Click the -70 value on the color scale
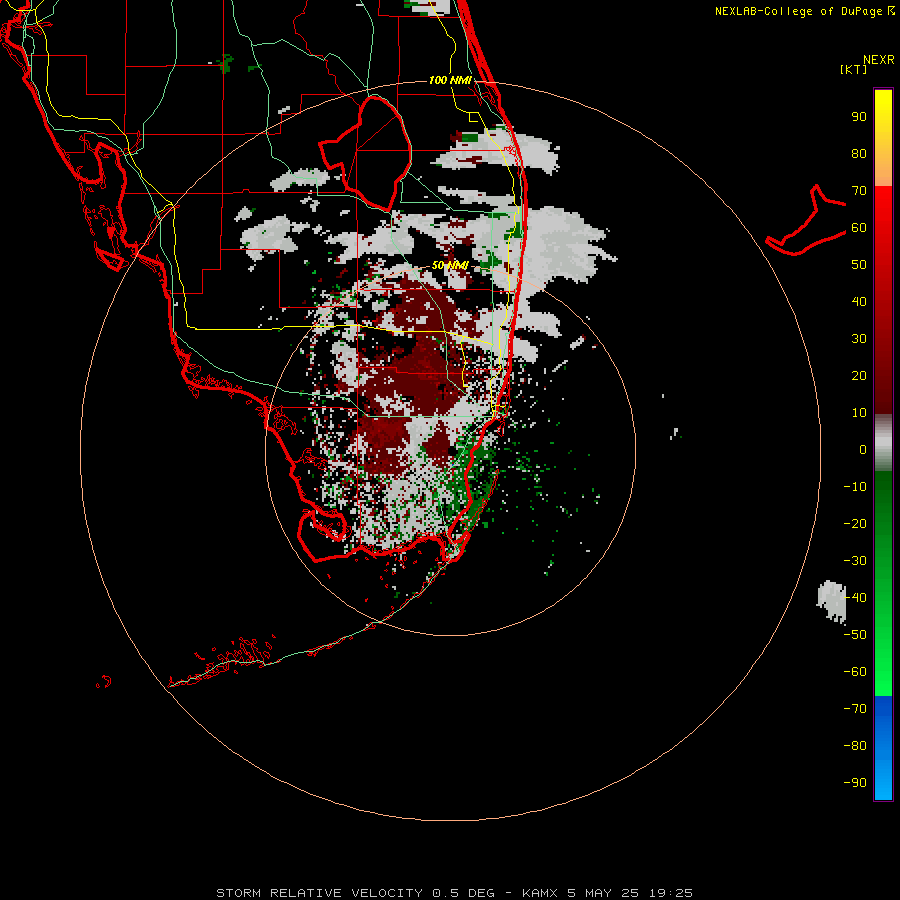 (855, 709)
